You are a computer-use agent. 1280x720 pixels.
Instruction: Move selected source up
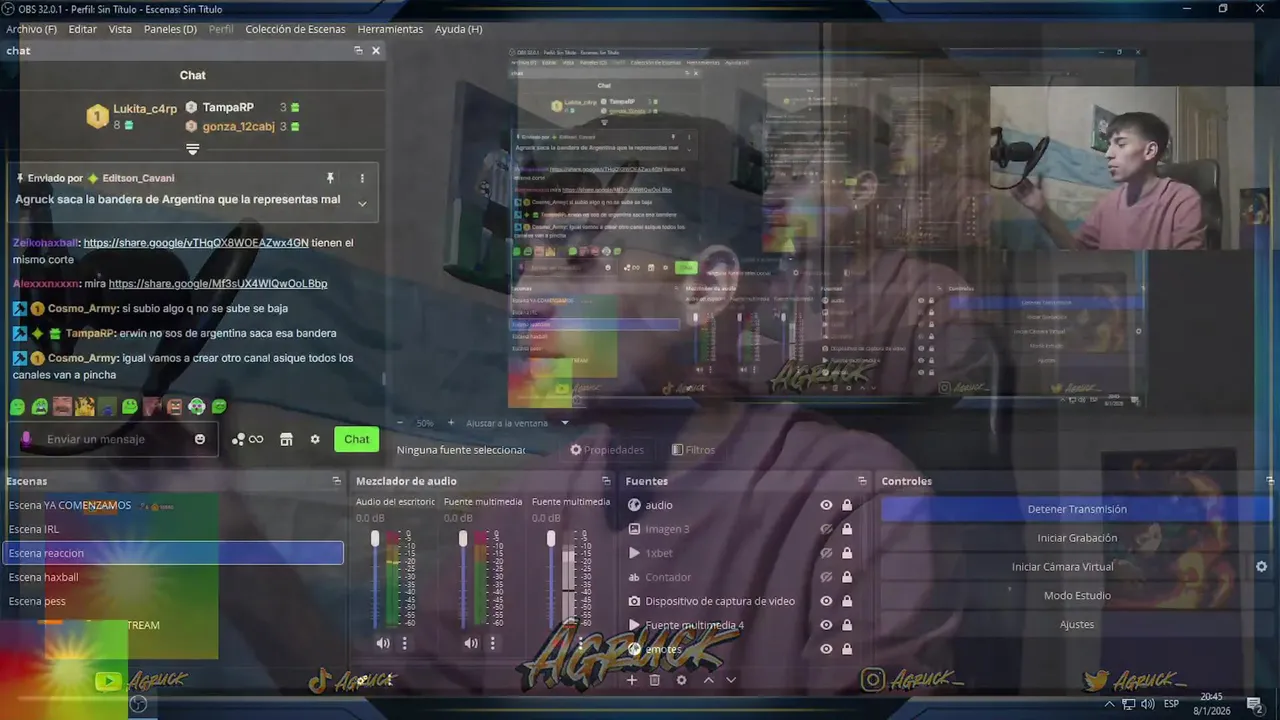[708, 680]
